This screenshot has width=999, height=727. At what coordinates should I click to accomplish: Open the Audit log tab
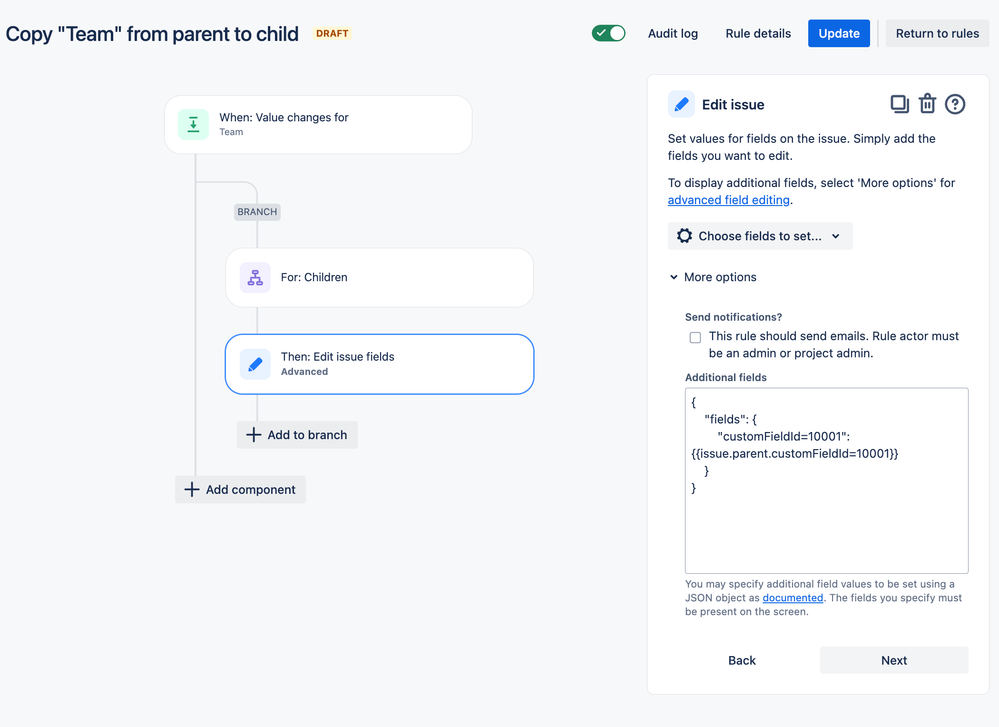673,33
